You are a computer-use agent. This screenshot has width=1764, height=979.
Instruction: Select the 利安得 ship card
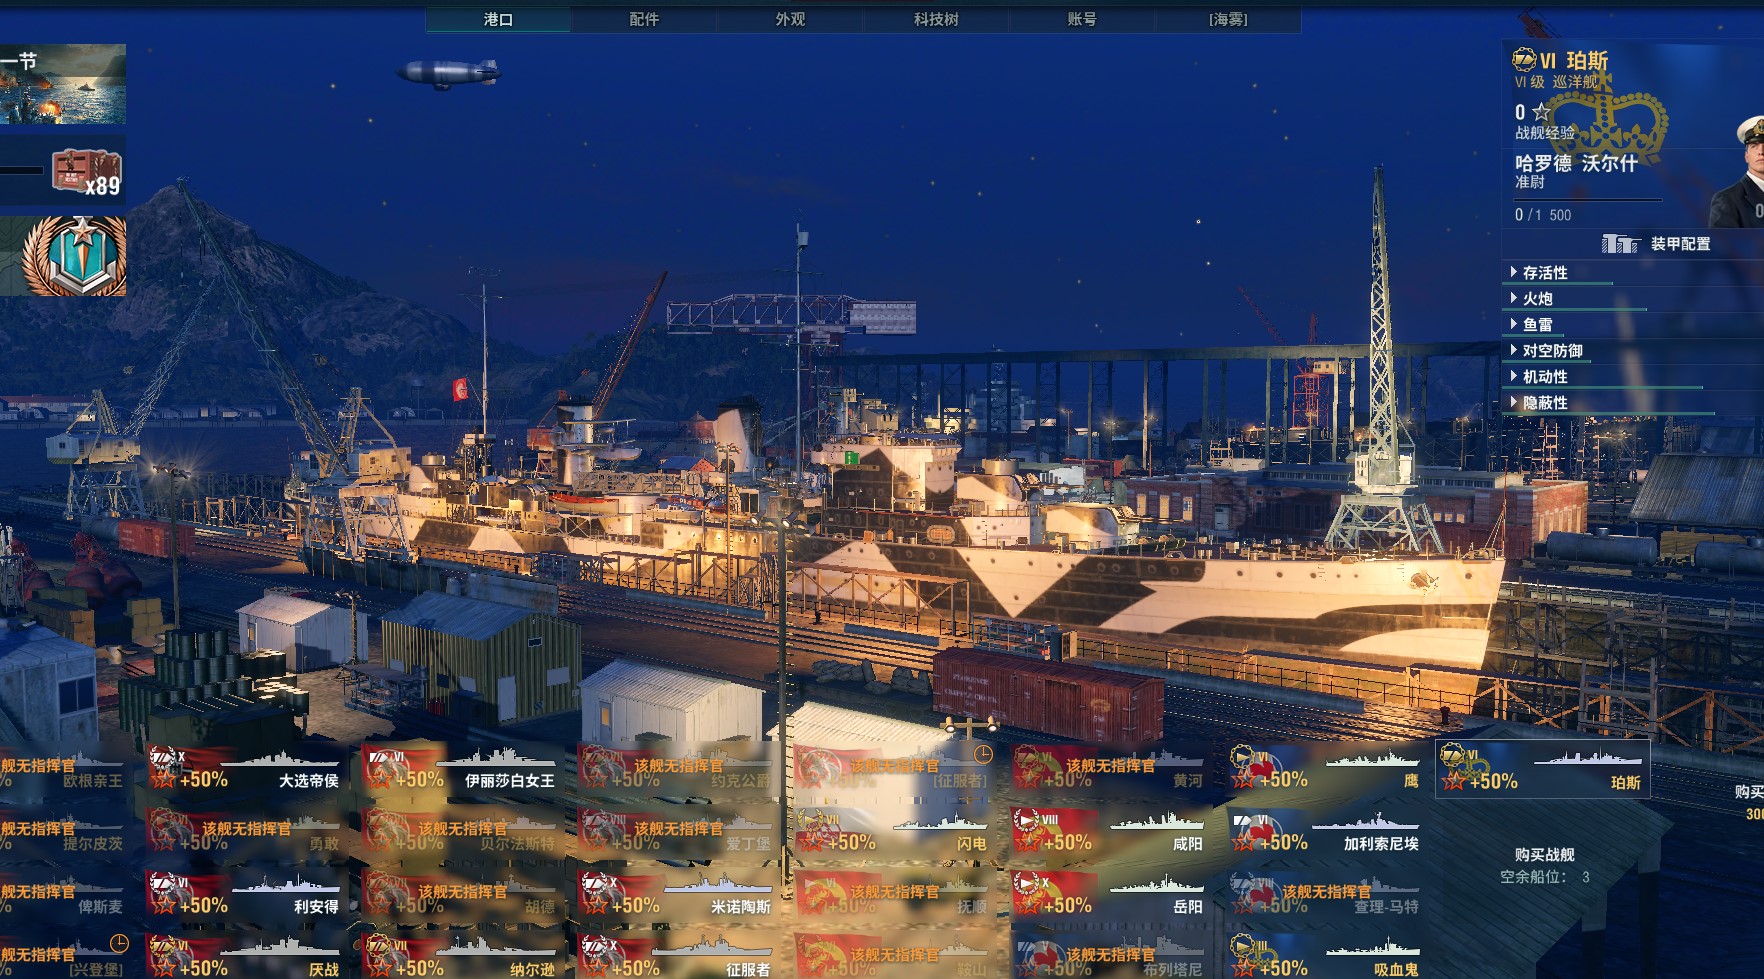[244, 893]
